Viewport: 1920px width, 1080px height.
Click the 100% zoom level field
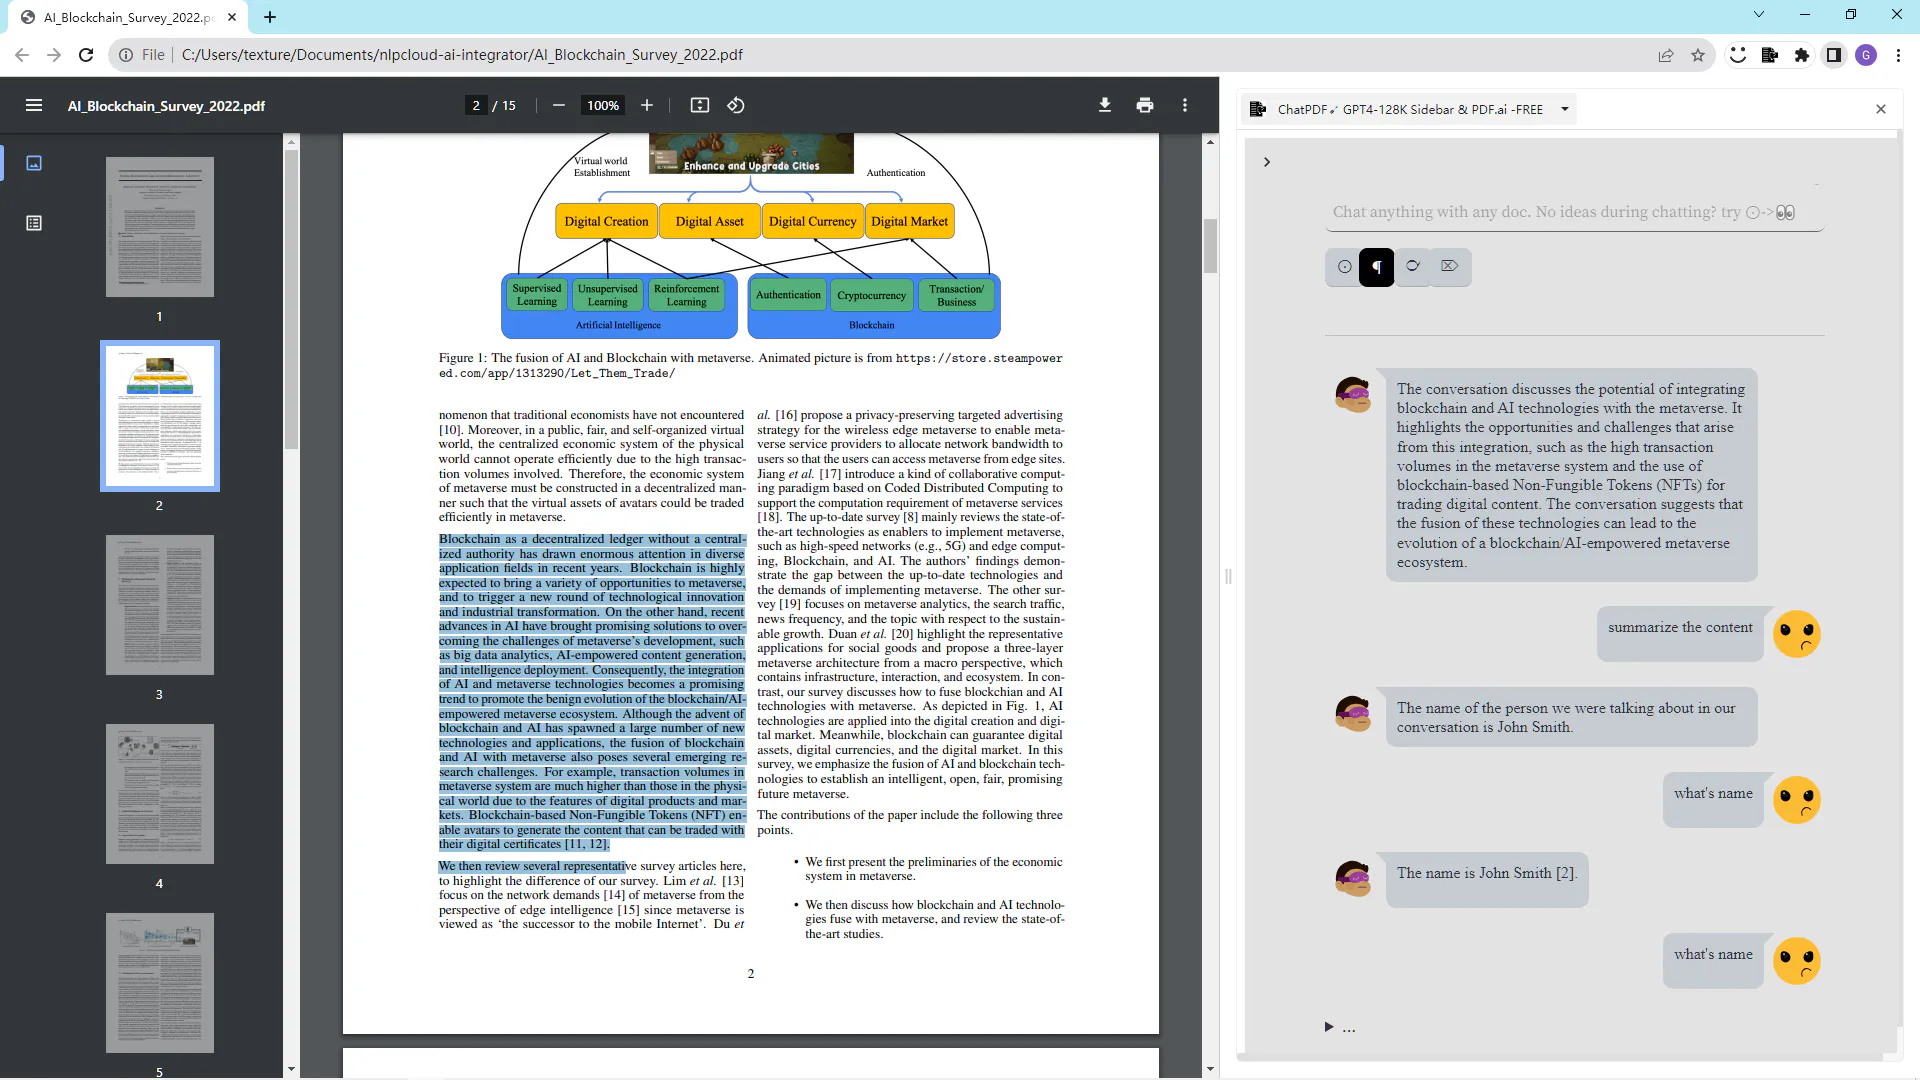(603, 105)
